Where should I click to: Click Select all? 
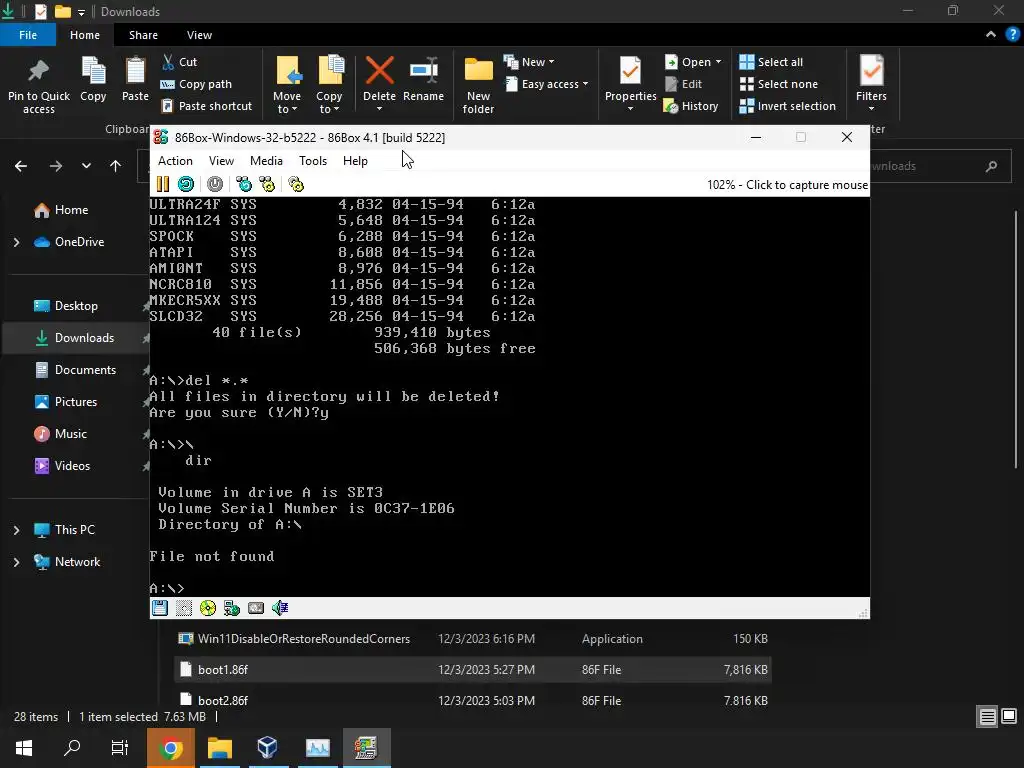(771, 62)
